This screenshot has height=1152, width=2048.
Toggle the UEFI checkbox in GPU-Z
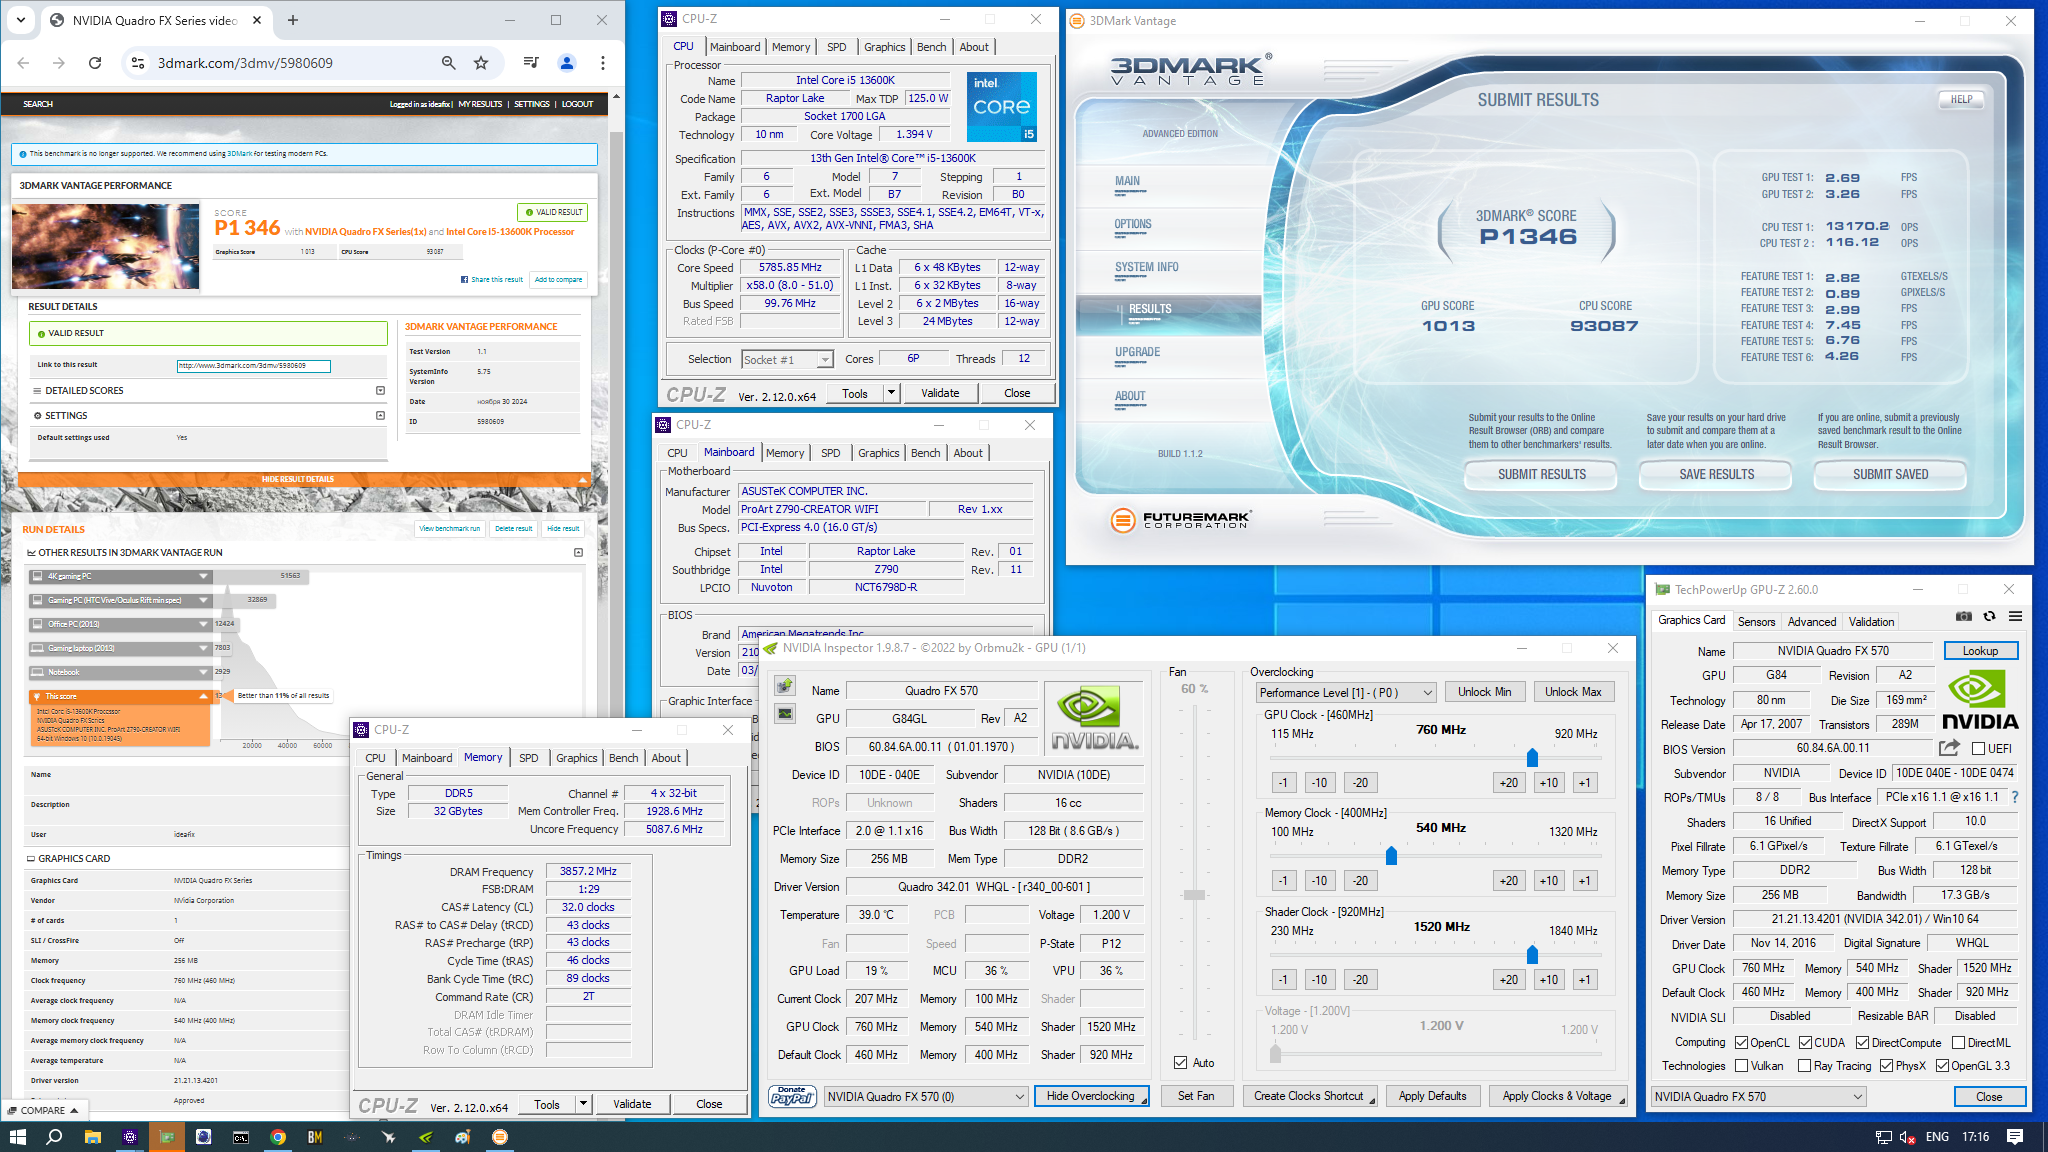(1978, 748)
